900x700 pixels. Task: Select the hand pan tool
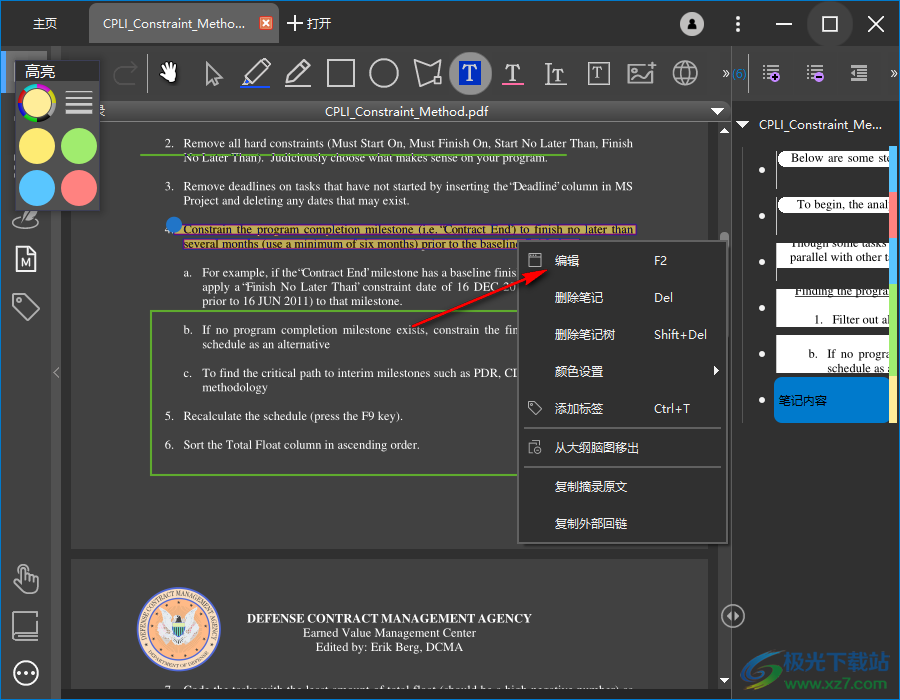click(169, 73)
